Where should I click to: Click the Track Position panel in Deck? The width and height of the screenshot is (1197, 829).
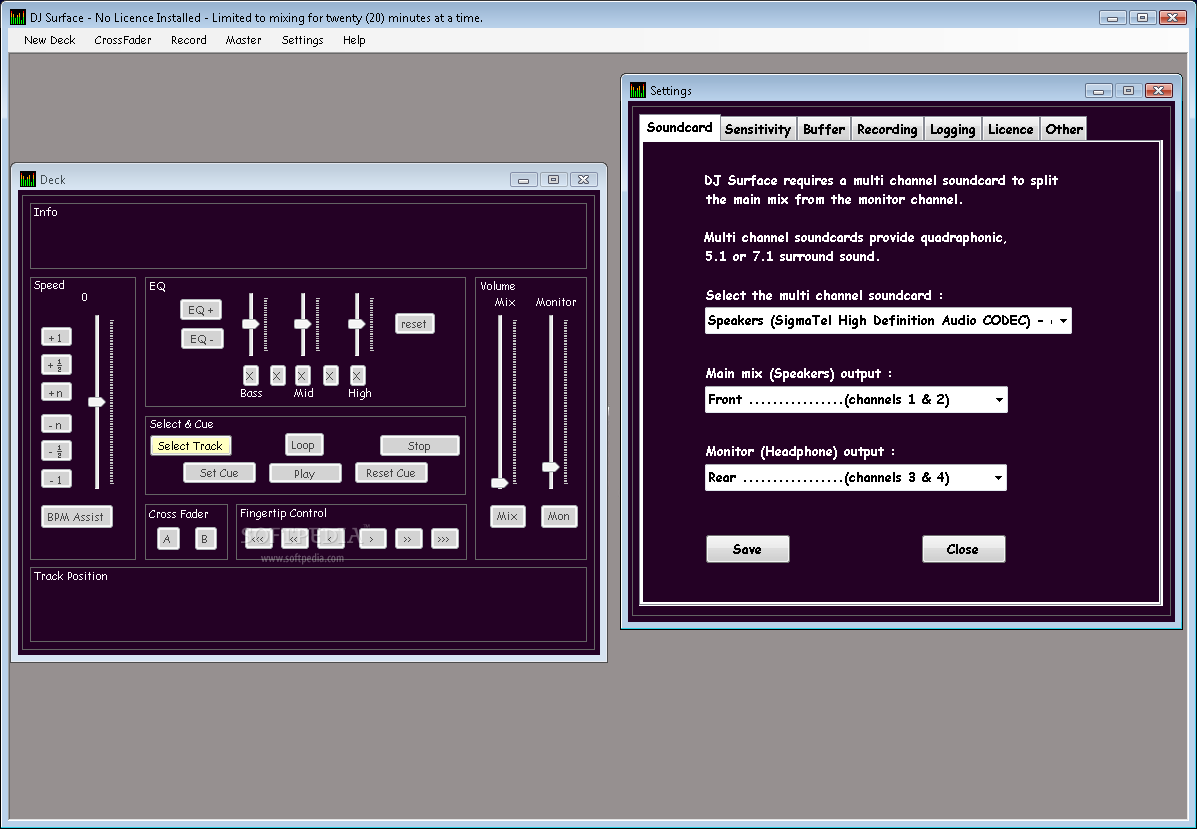click(308, 605)
